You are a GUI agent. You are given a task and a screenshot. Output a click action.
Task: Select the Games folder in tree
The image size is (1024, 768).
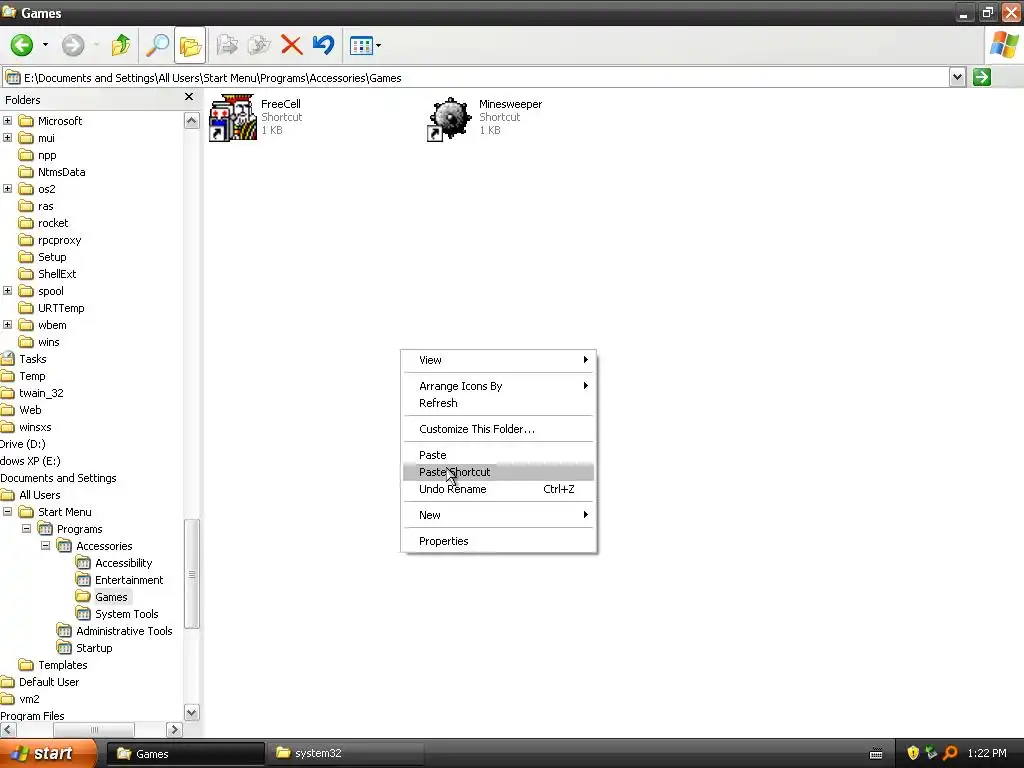point(111,596)
